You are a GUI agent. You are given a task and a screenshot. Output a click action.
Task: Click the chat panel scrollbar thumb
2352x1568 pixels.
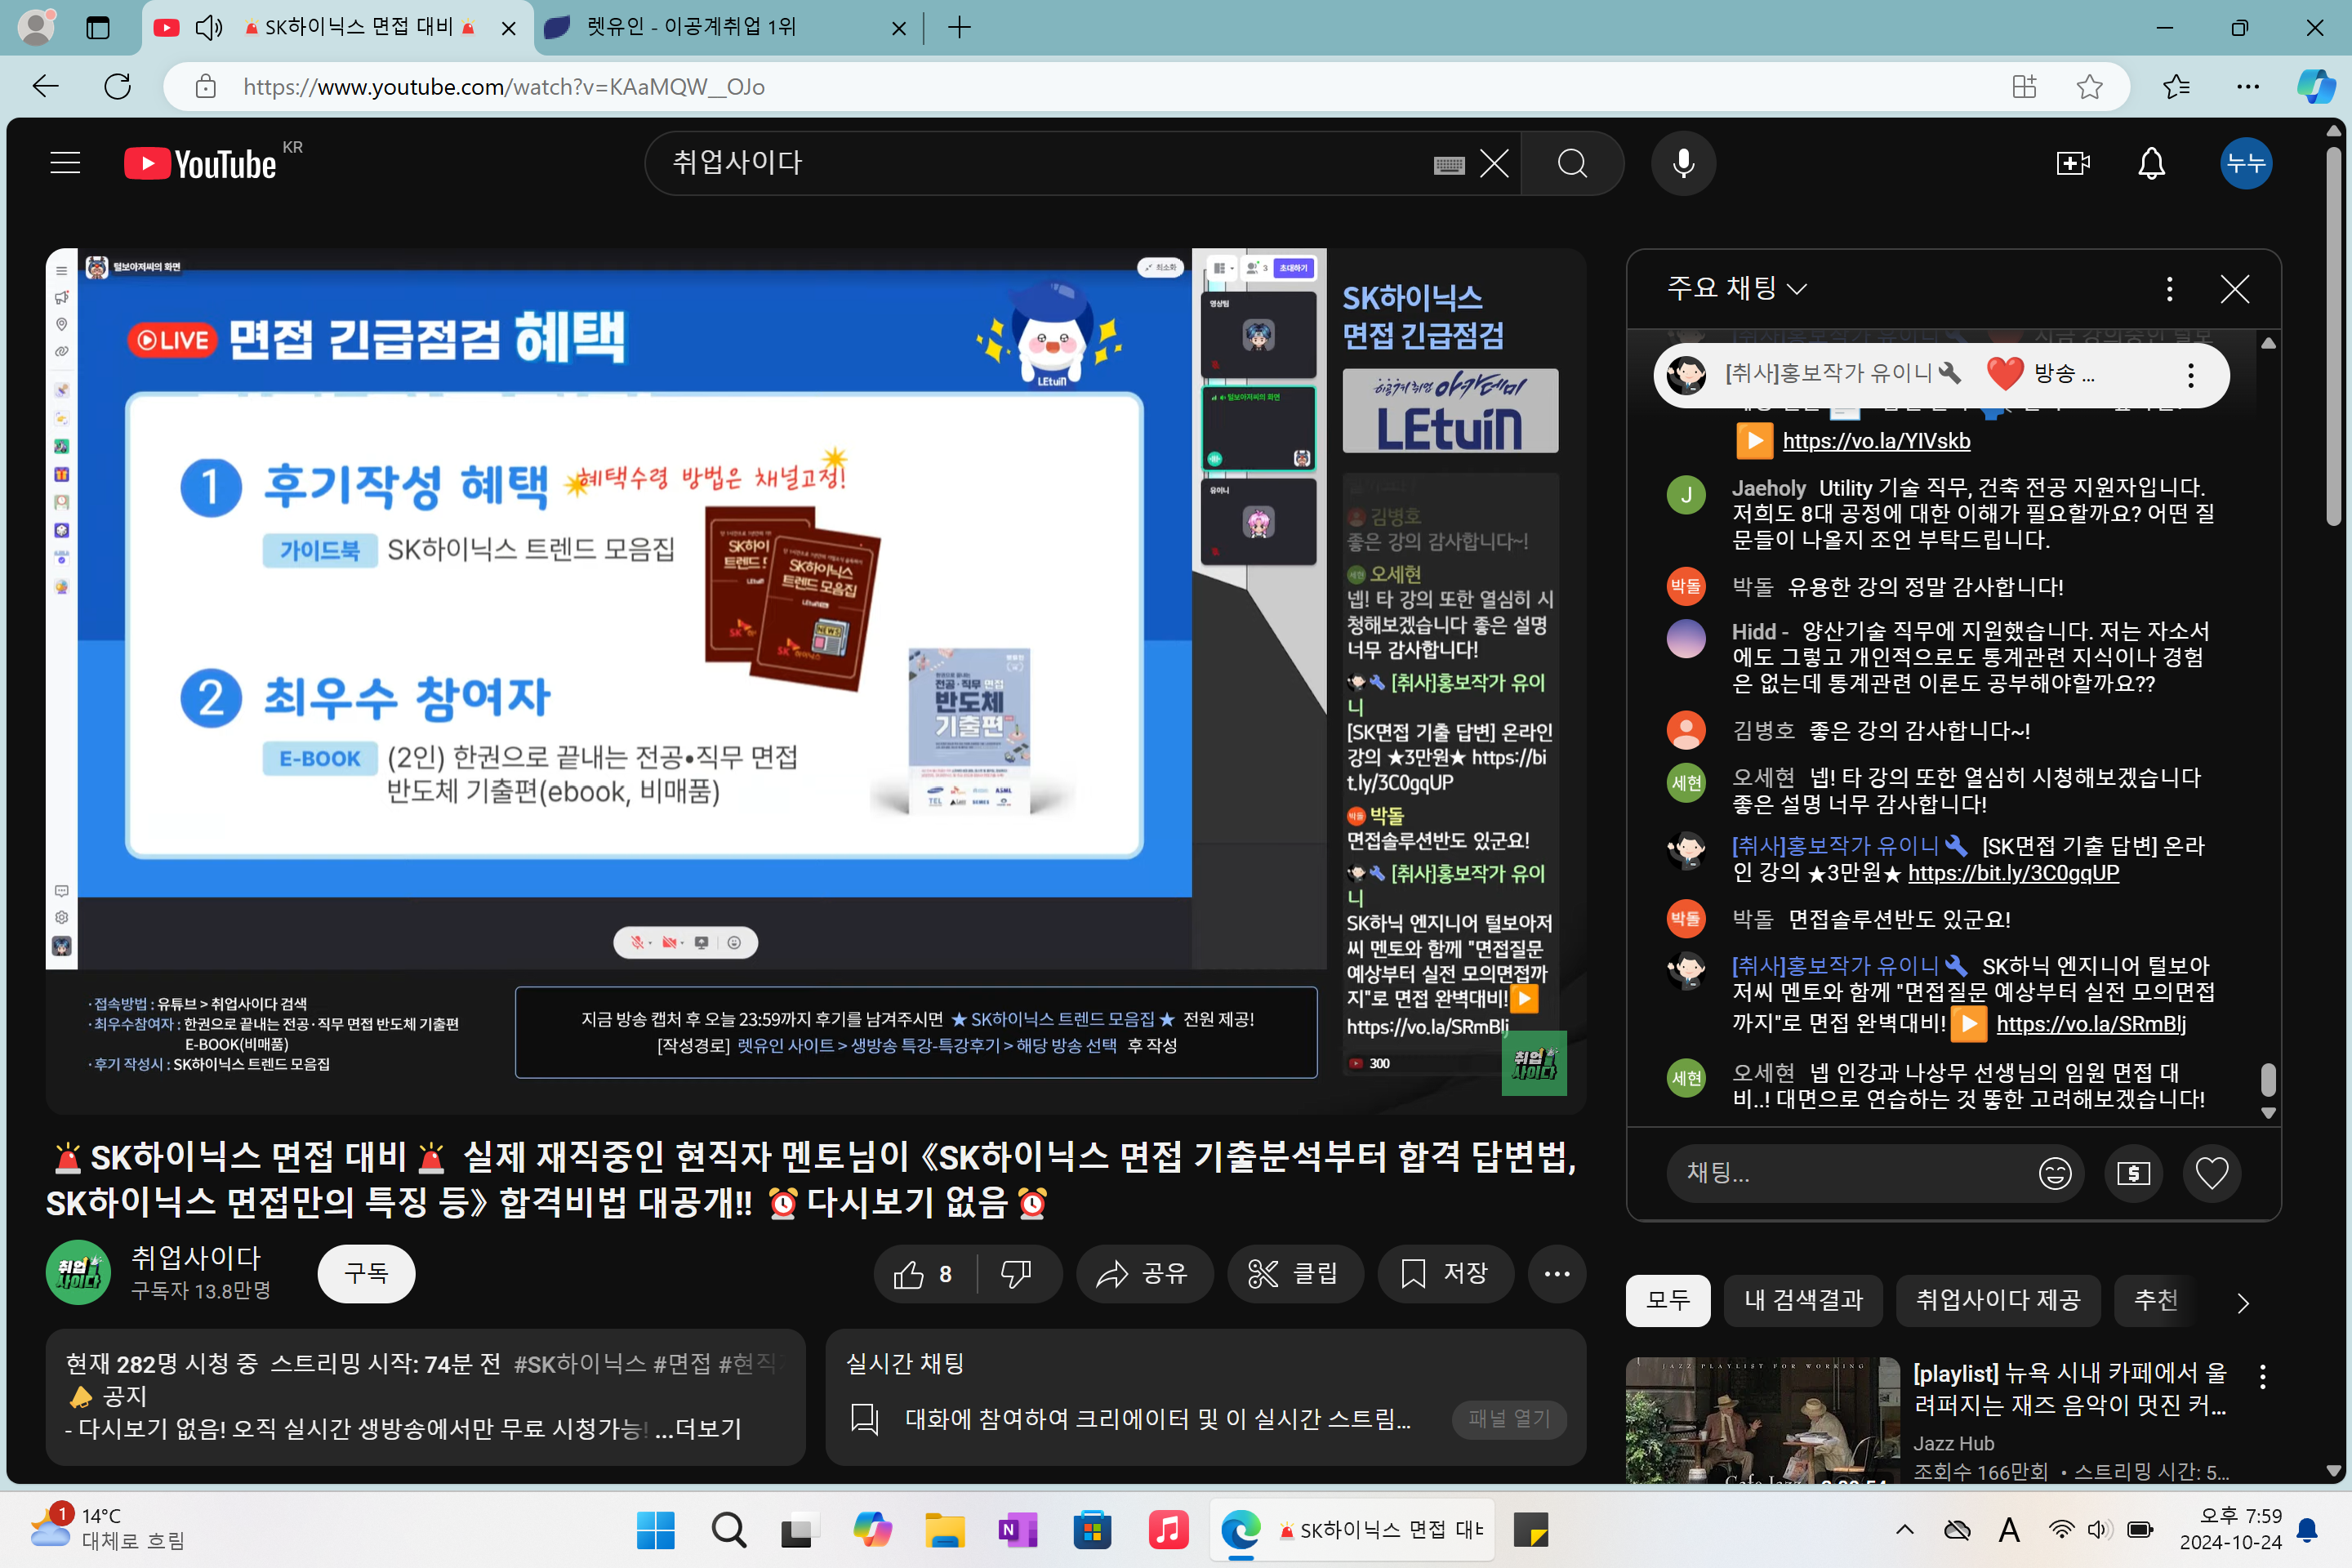[2268, 1080]
